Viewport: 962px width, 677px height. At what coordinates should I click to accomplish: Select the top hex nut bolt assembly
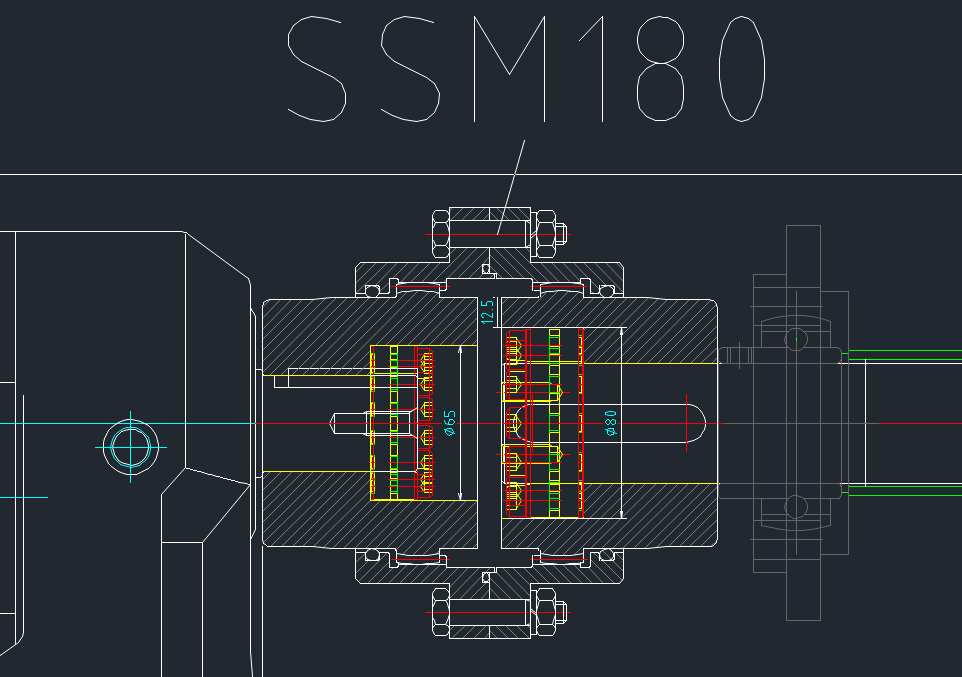pyautogui.click(x=499, y=234)
